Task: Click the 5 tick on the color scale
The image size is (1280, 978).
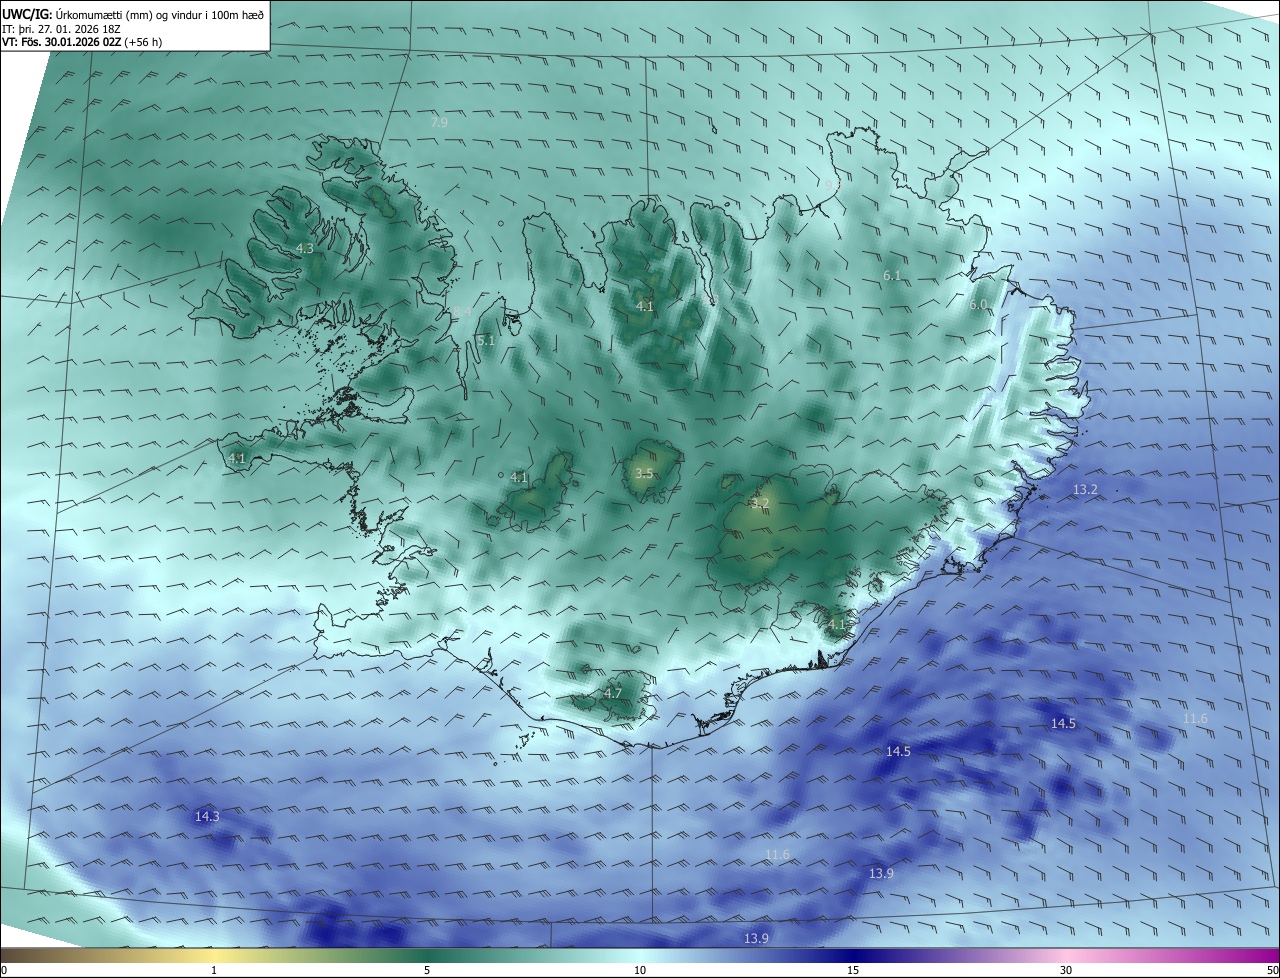Action: pyautogui.click(x=427, y=970)
